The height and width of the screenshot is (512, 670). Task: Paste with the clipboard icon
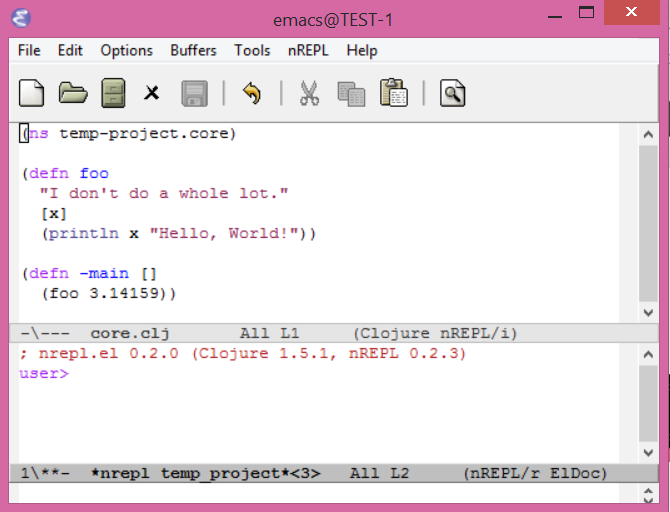tap(394, 92)
